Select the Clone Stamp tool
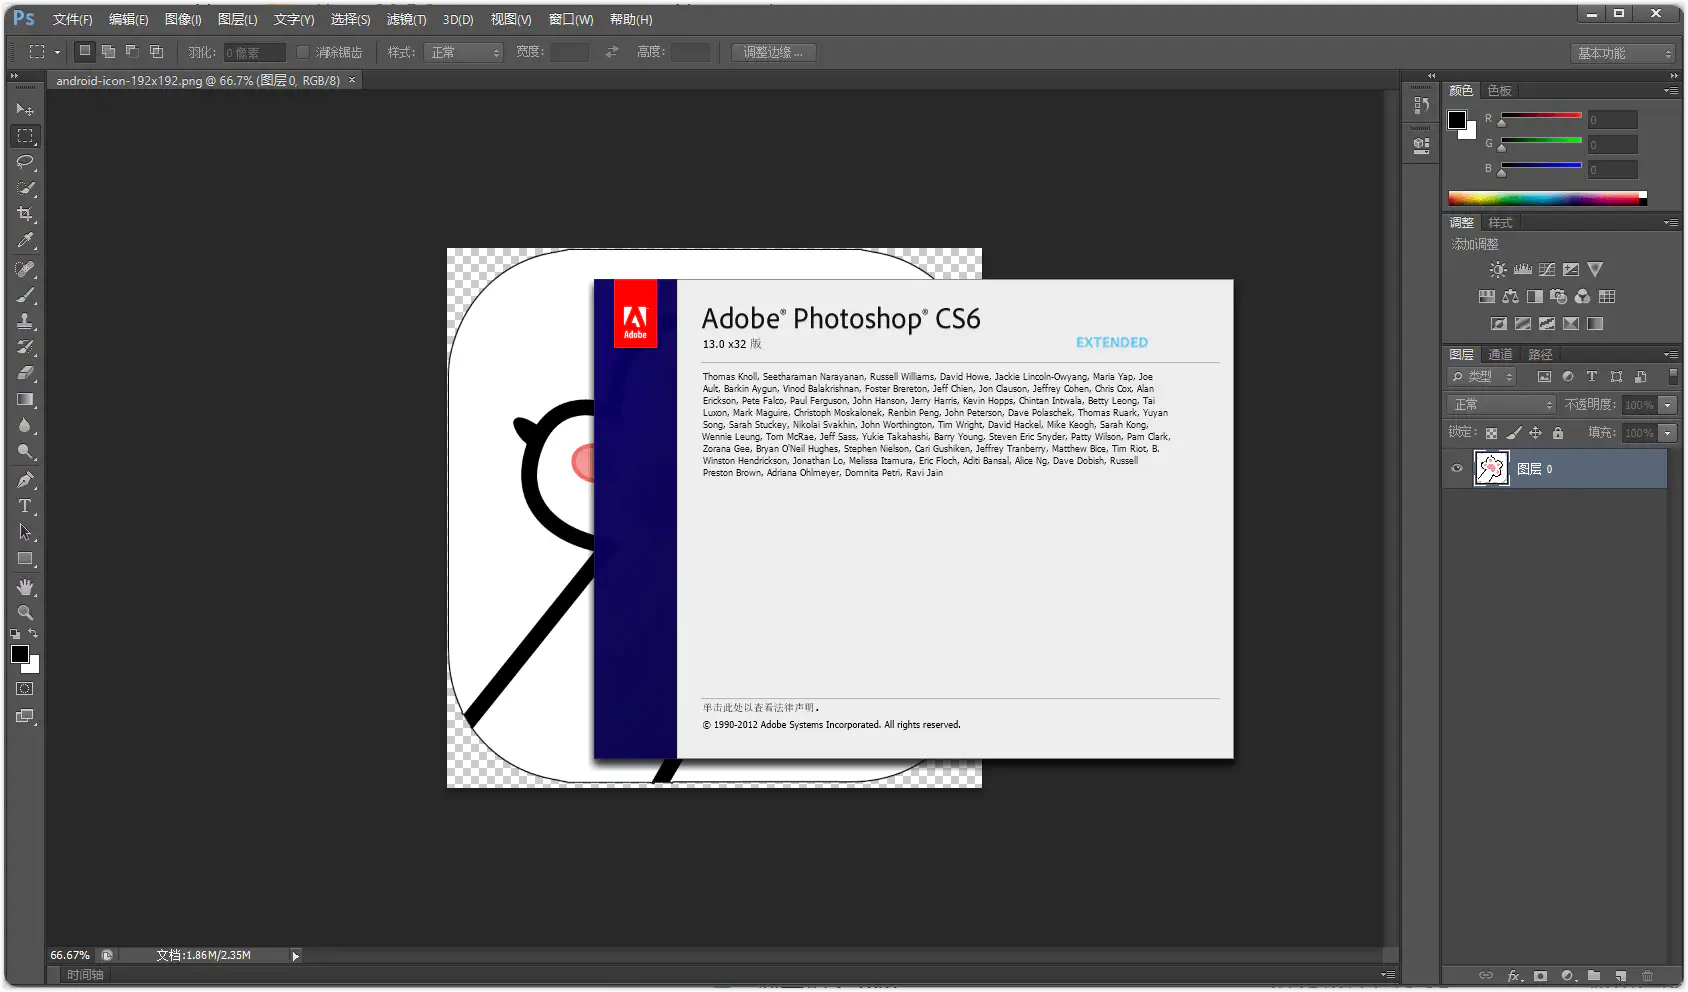 (x=26, y=320)
